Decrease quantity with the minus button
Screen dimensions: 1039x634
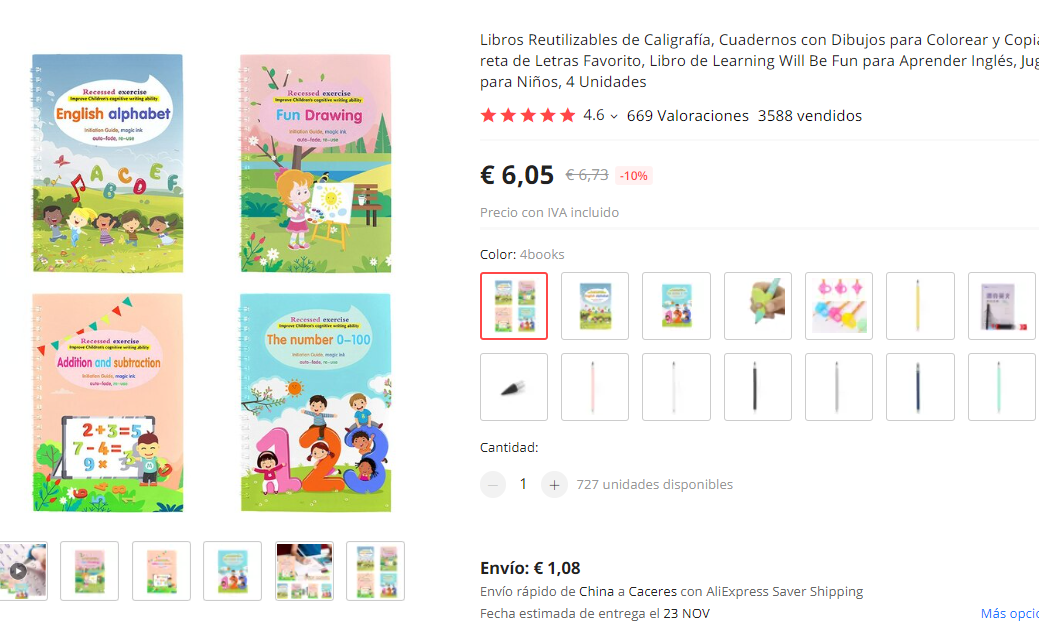click(x=493, y=485)
